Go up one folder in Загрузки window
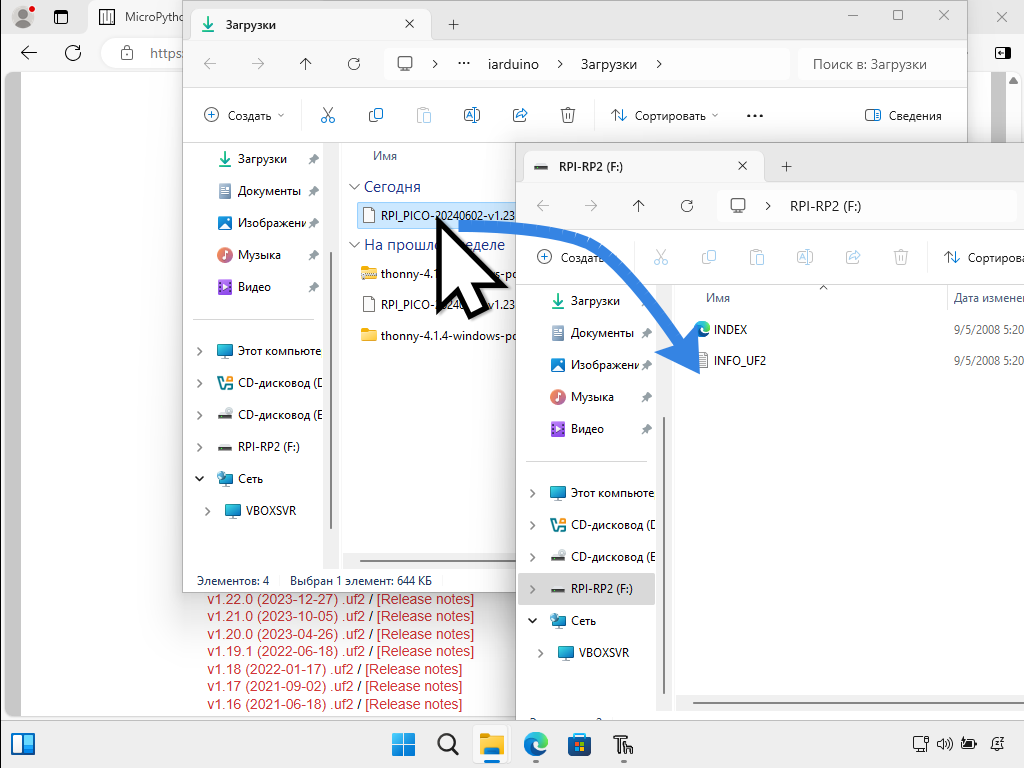 pyautogui.click(x=306, y=63)
